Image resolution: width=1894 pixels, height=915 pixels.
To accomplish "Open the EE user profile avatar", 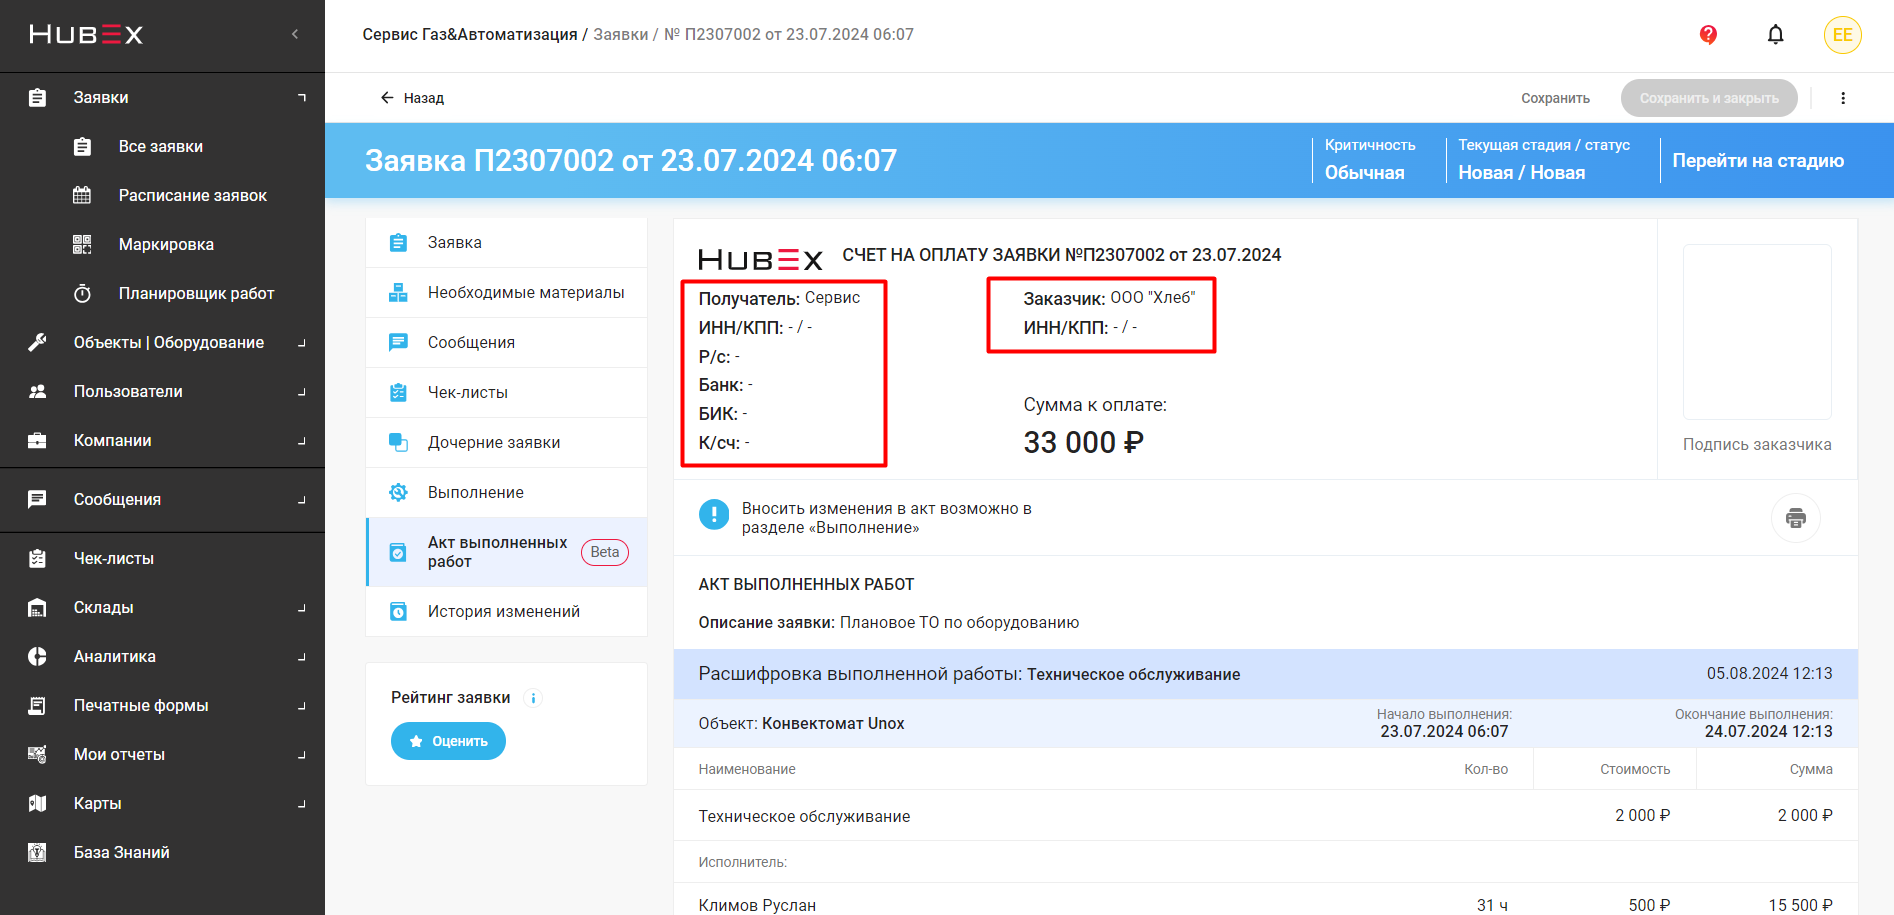I will [1842, 35].
